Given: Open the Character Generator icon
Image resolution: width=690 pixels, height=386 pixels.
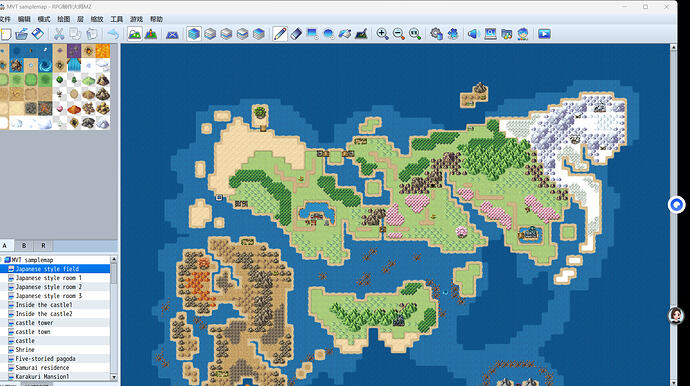Looking at the screenshot, I should coord(523,34).
